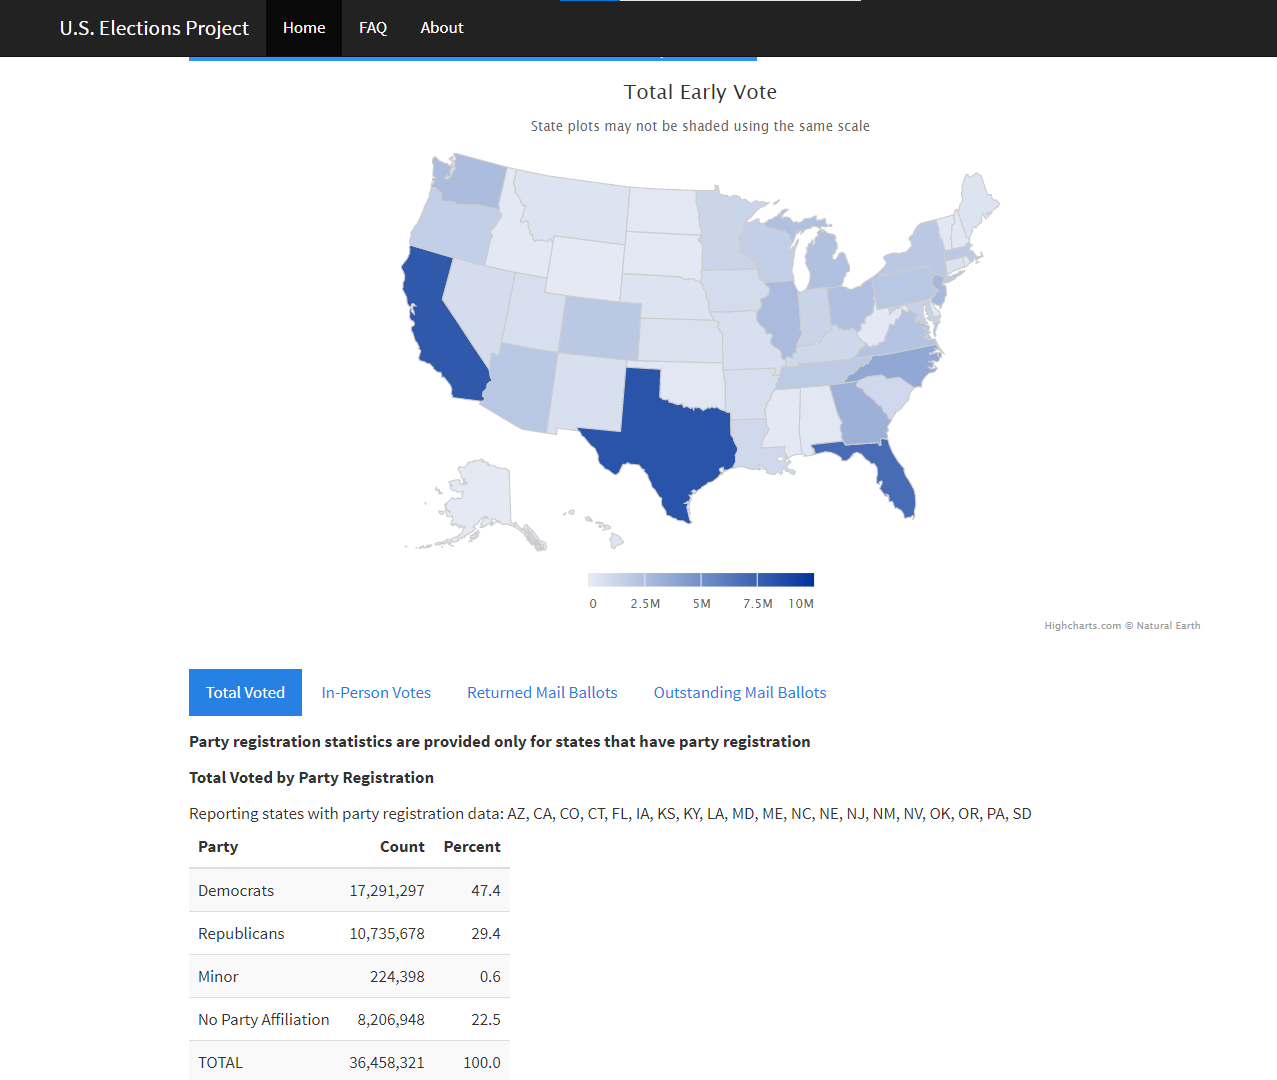Click the Democrats row label
Viewport: 1277px width, 1080px height.
236,890
